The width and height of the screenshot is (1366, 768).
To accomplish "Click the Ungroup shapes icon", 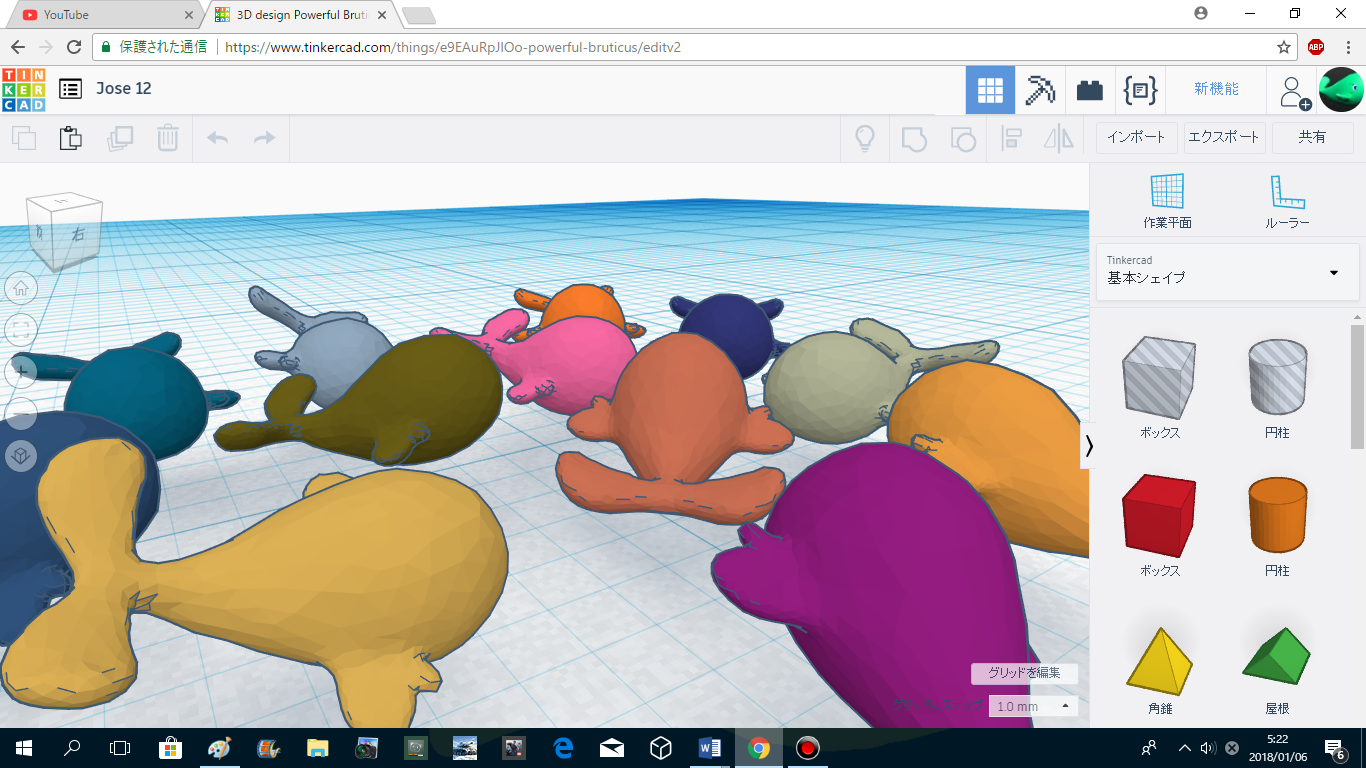I will pos(962,138).
